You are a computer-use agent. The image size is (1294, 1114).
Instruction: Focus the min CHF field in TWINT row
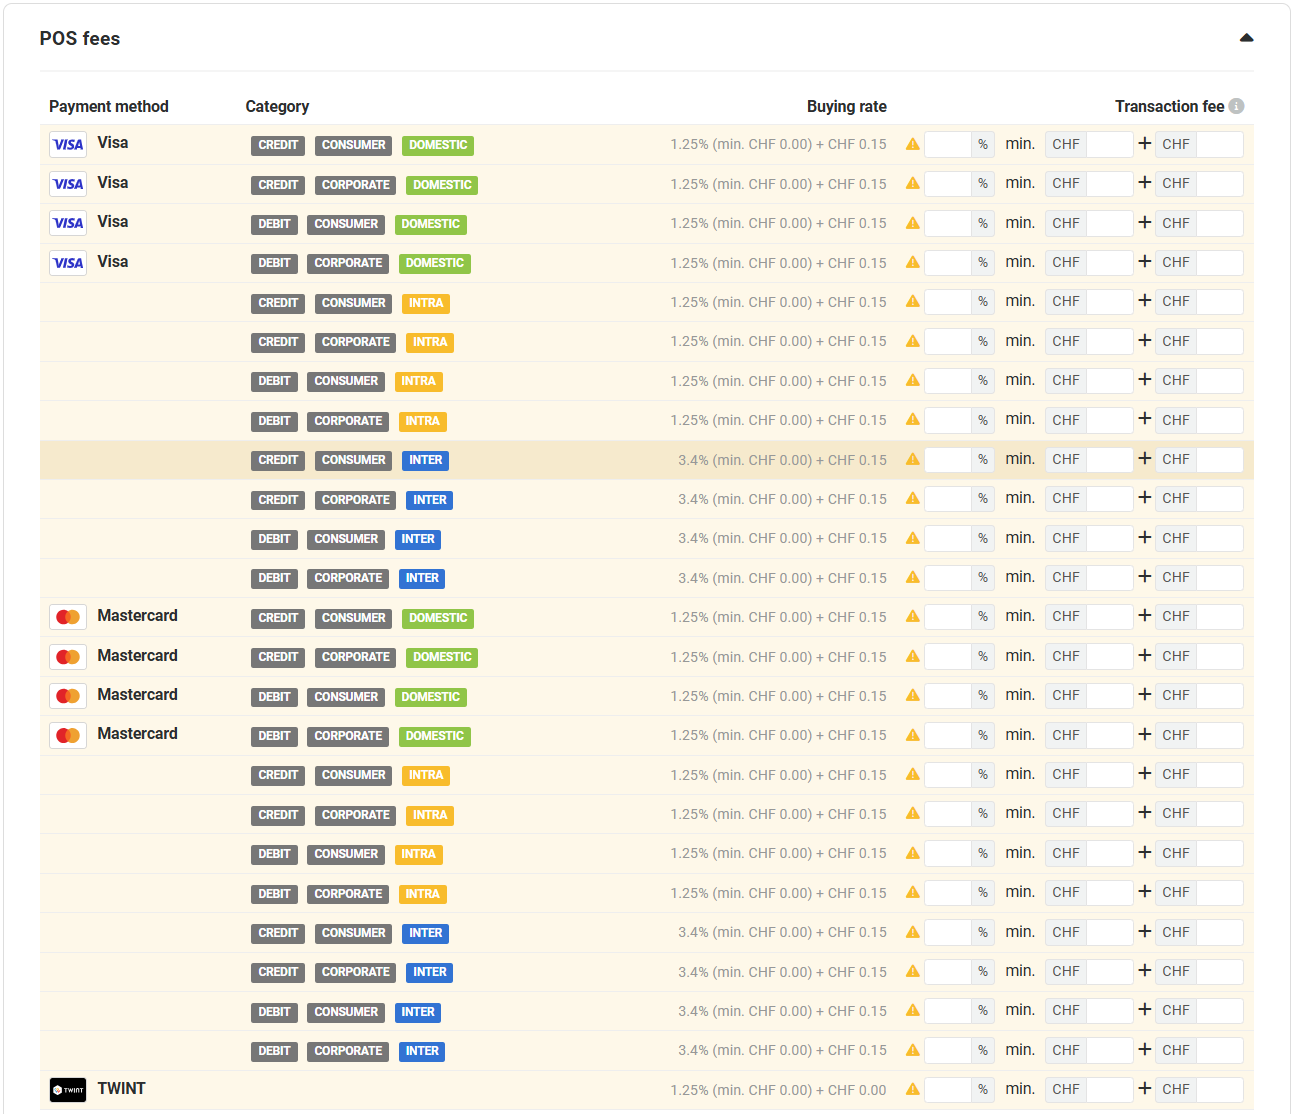click(x=1109, y=1090)
